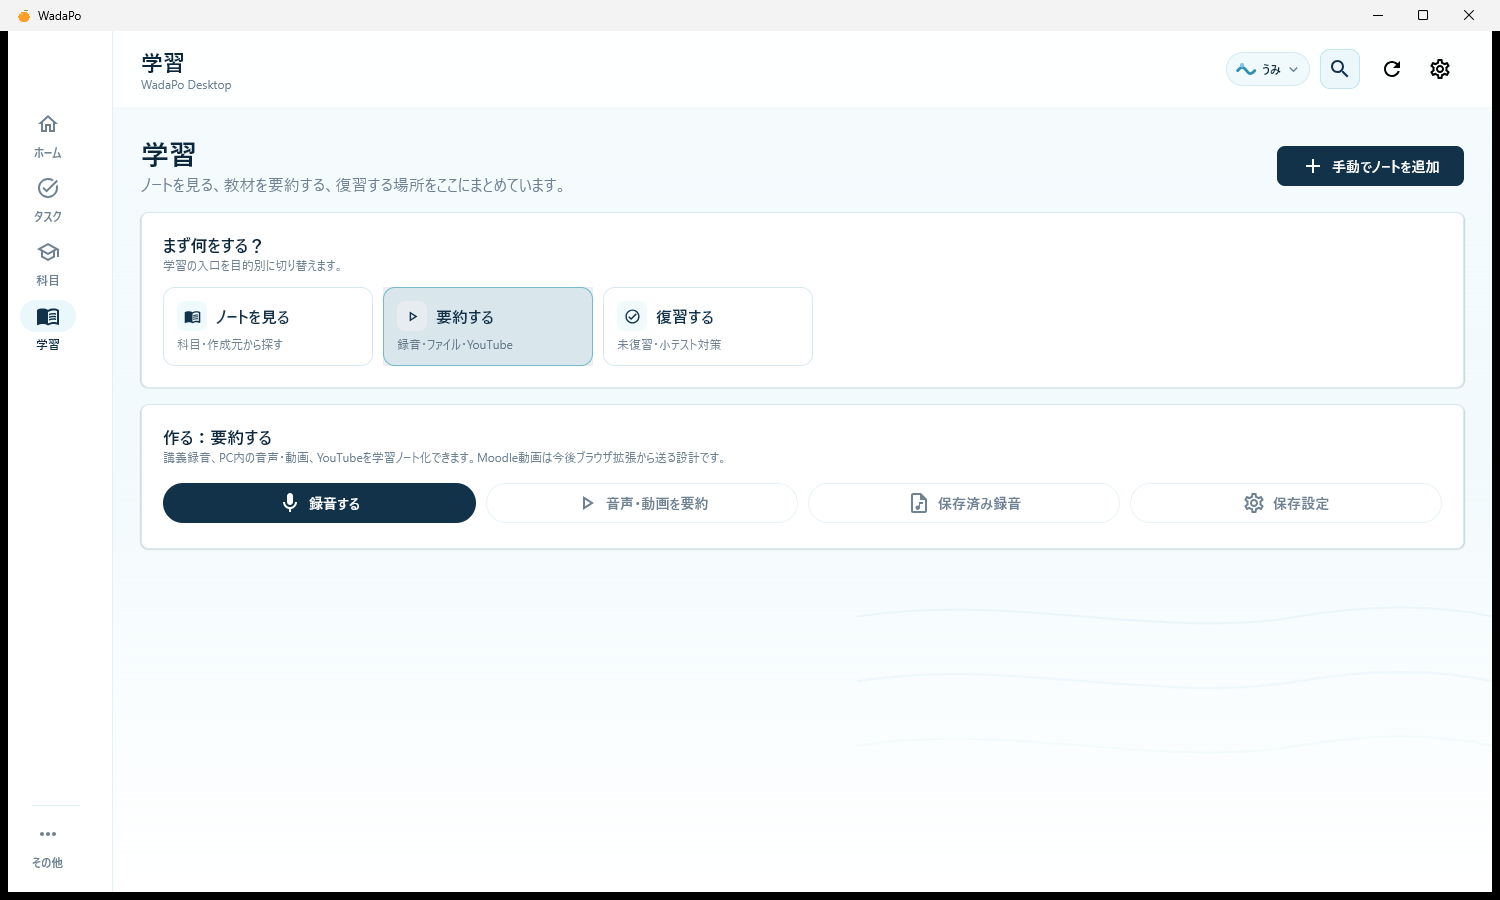Expand the うみ theme dropdown
The image size is (1500, 900).
[1268, 69]
